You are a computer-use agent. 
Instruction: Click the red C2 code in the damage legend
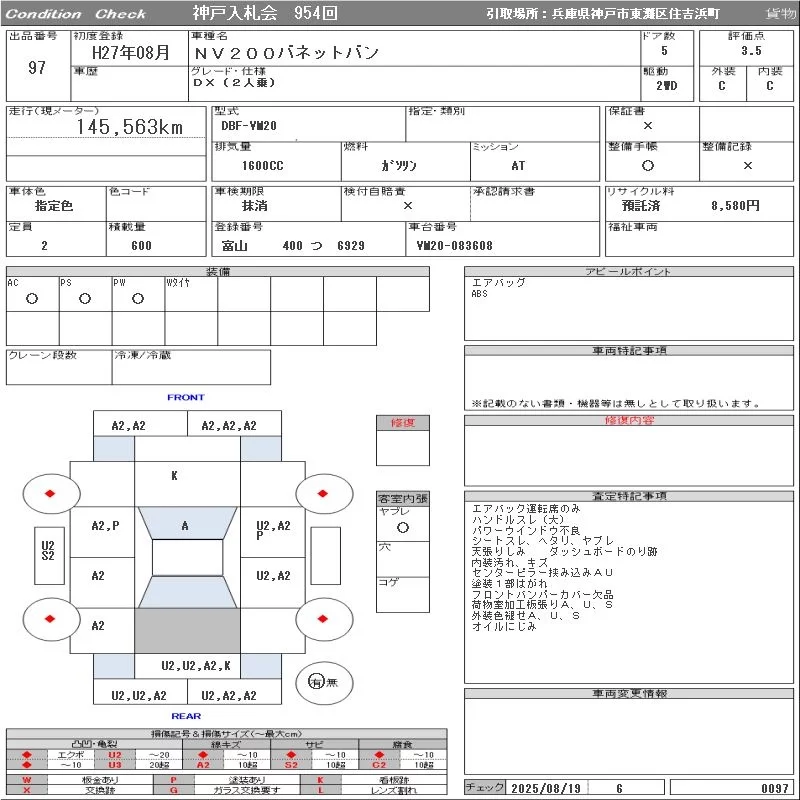(379, 764)
